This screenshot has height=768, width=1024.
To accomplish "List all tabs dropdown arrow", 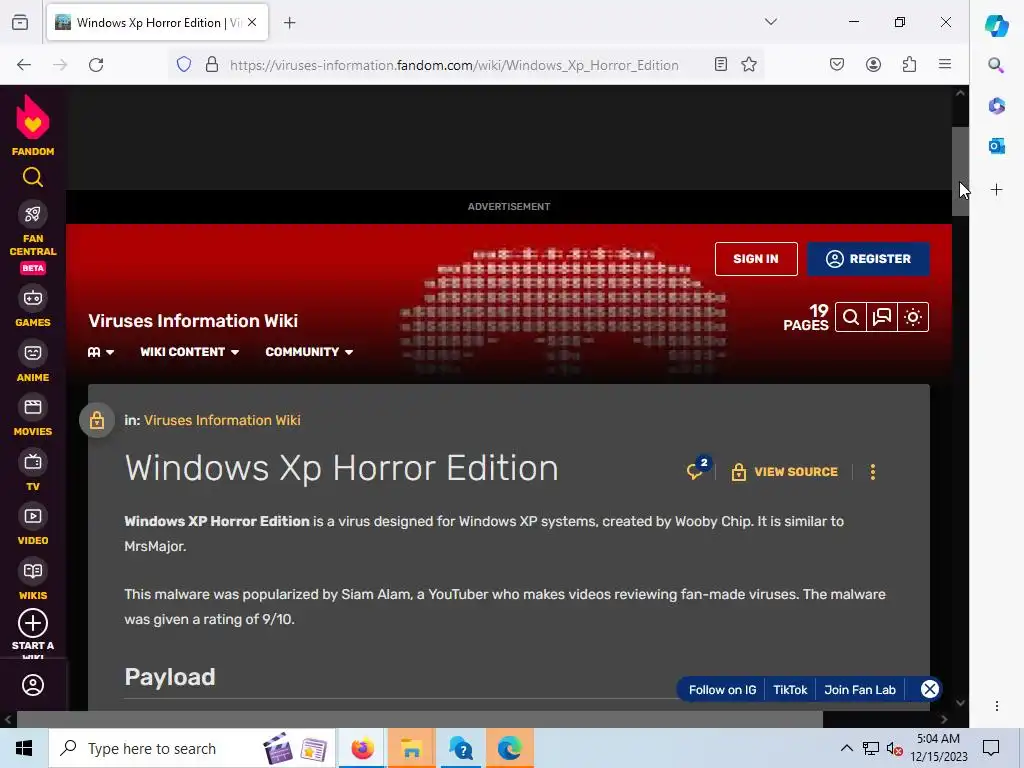I will tap(771, 22).
